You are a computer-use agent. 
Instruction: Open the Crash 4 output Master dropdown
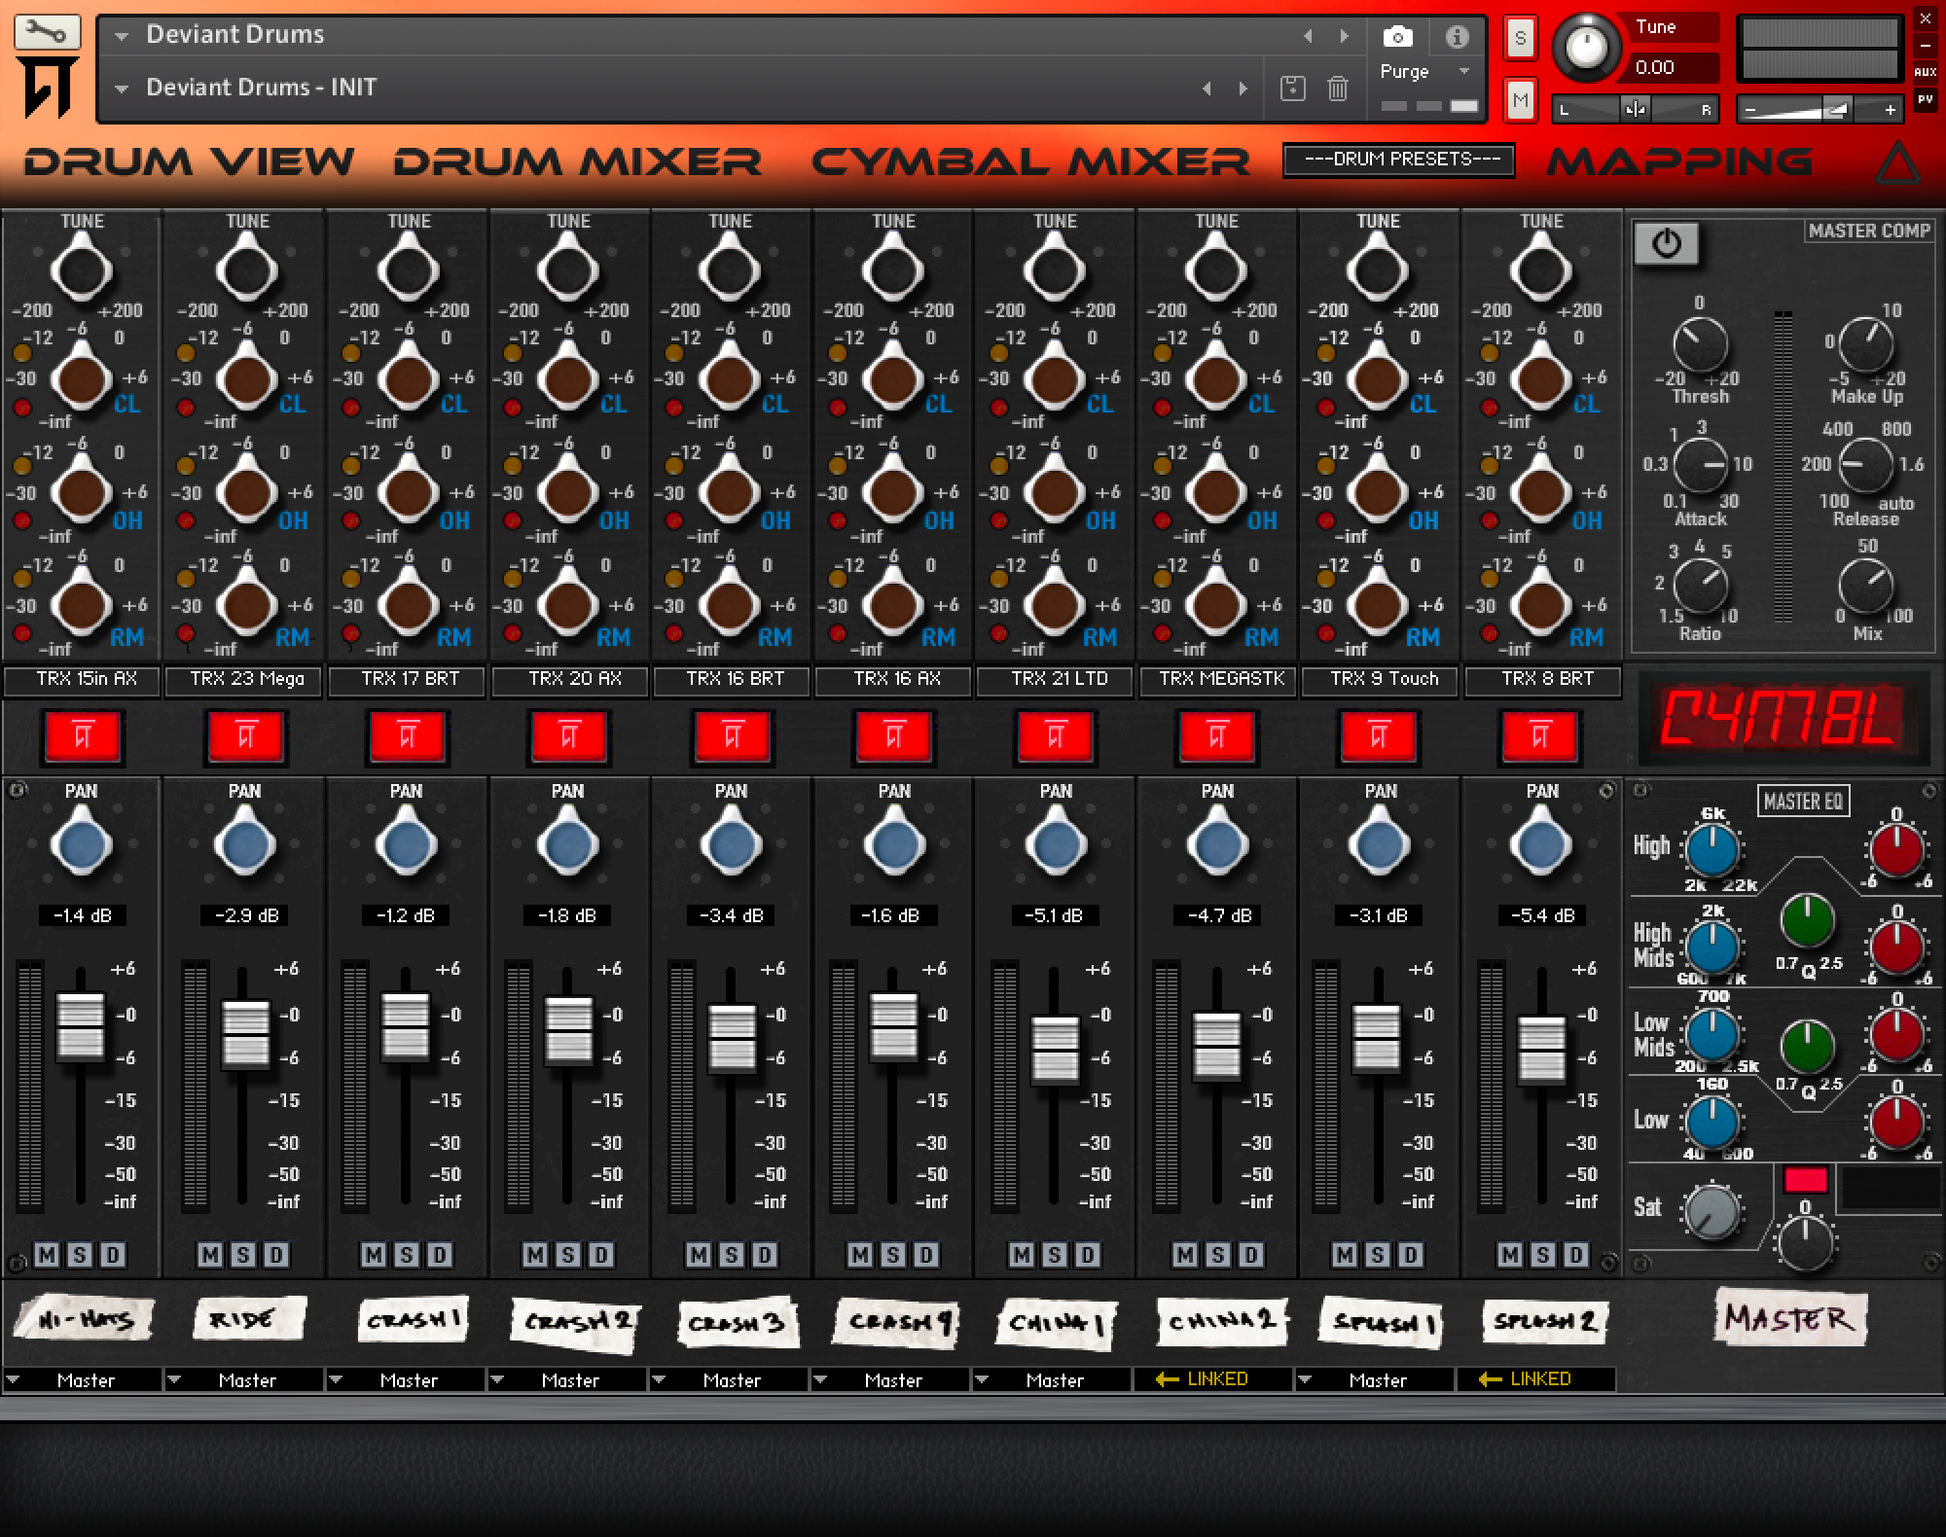(892, 1380)
